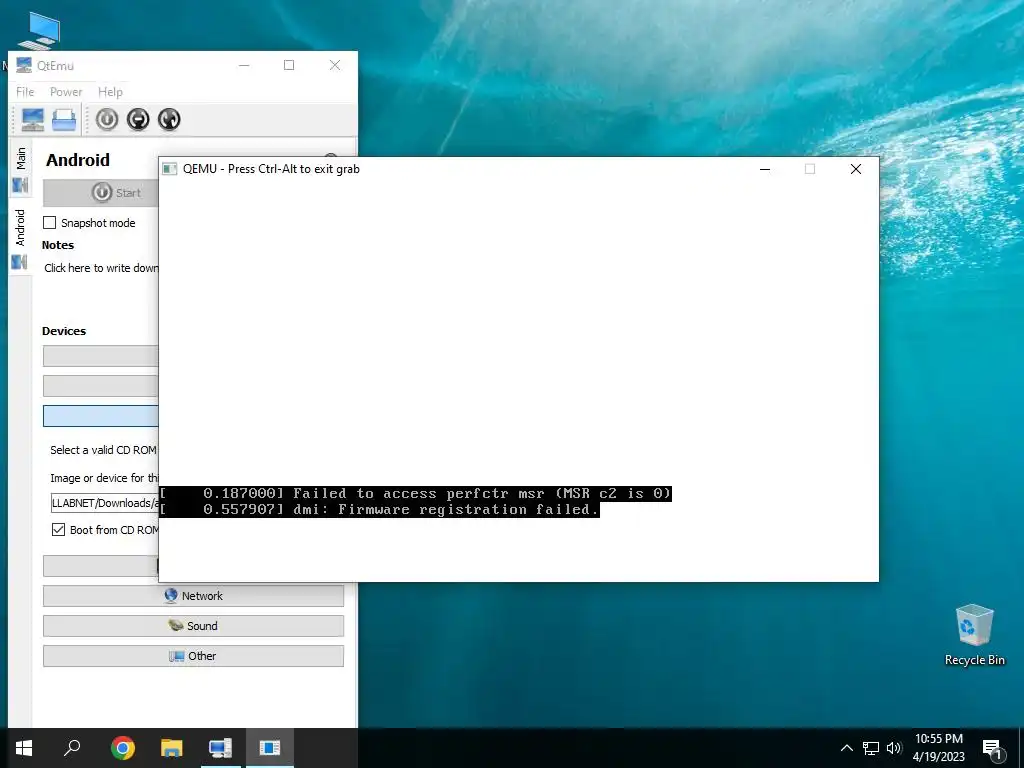
Task: Open the File menu in QtEmu
Action: tap(25, 92)
